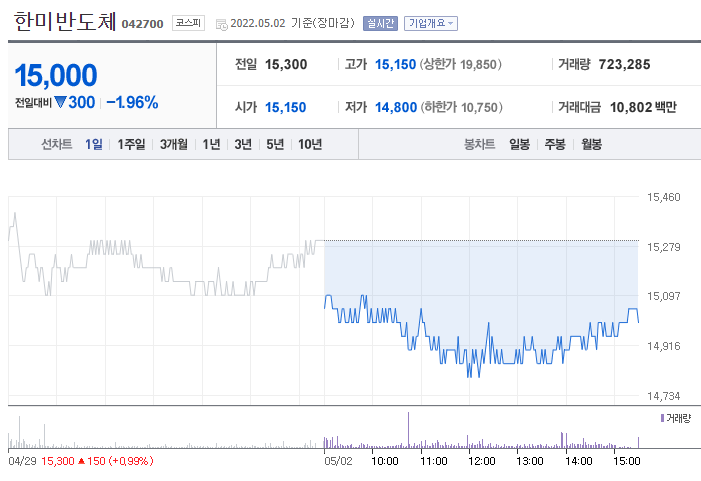Viewport: 701px width, 481px height.
Task: Click the 14,916 y-axis label
Action: point(663,346)
